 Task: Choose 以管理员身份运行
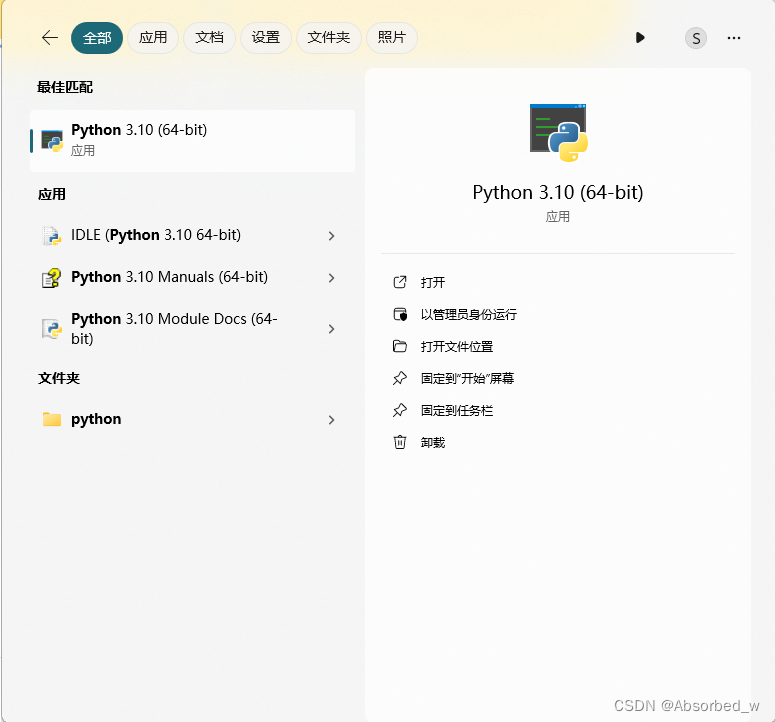(x=469, y=315)
